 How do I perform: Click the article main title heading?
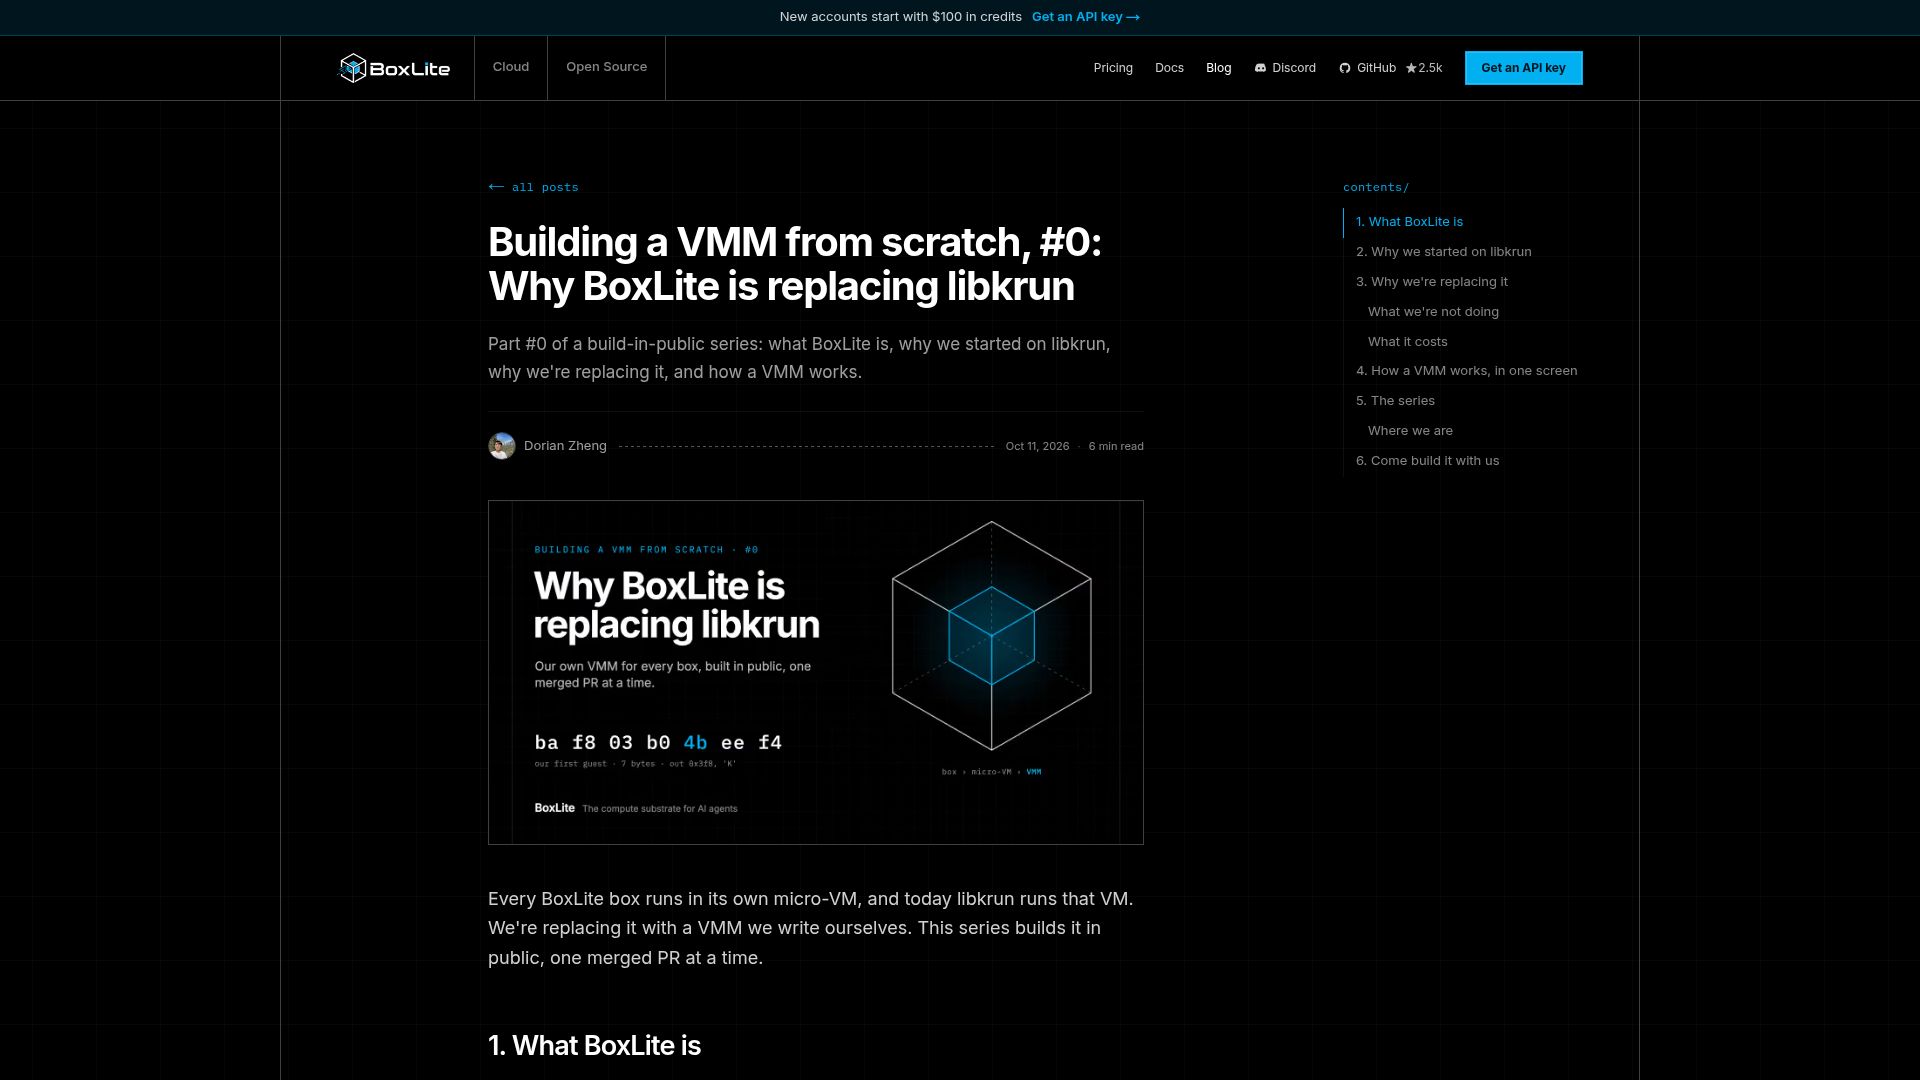click(x=795, y=264)
